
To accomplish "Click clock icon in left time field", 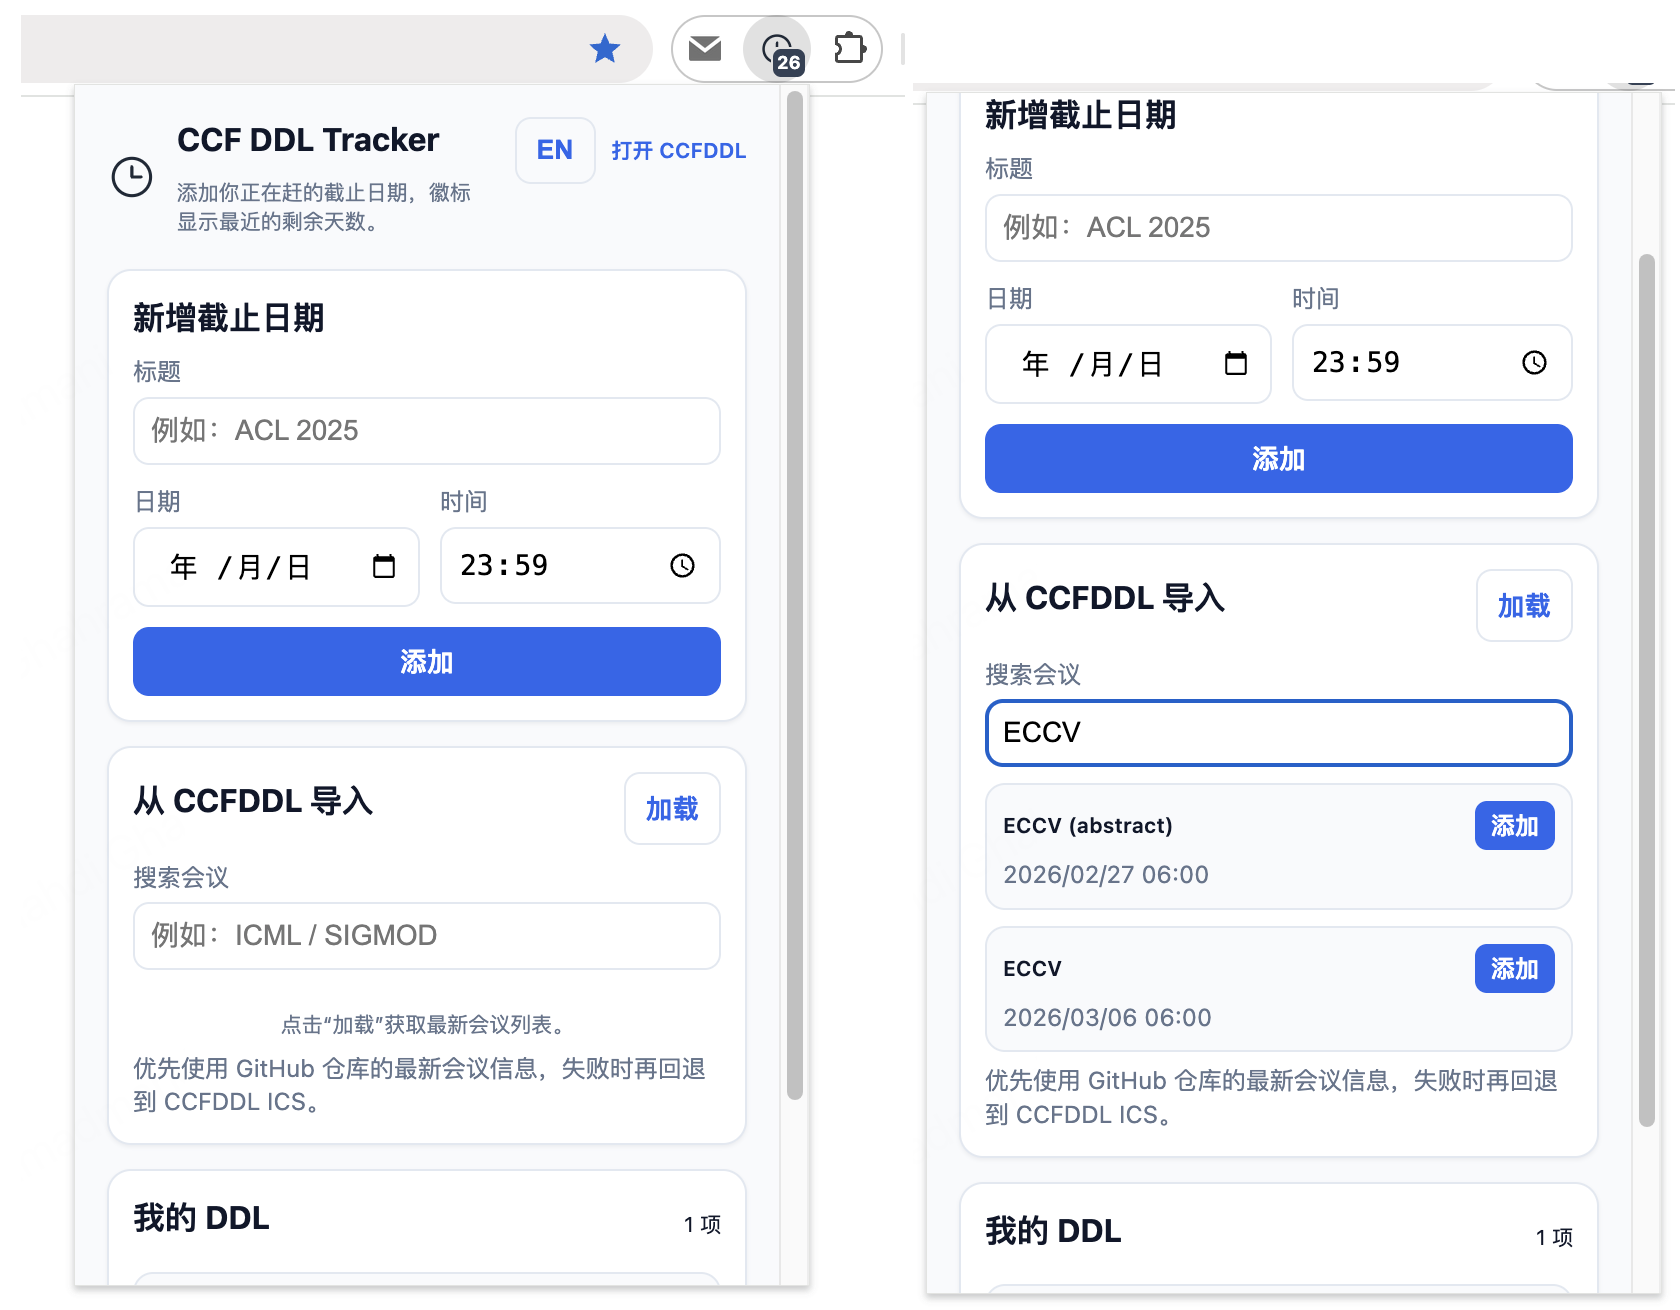I will point(682,566).
